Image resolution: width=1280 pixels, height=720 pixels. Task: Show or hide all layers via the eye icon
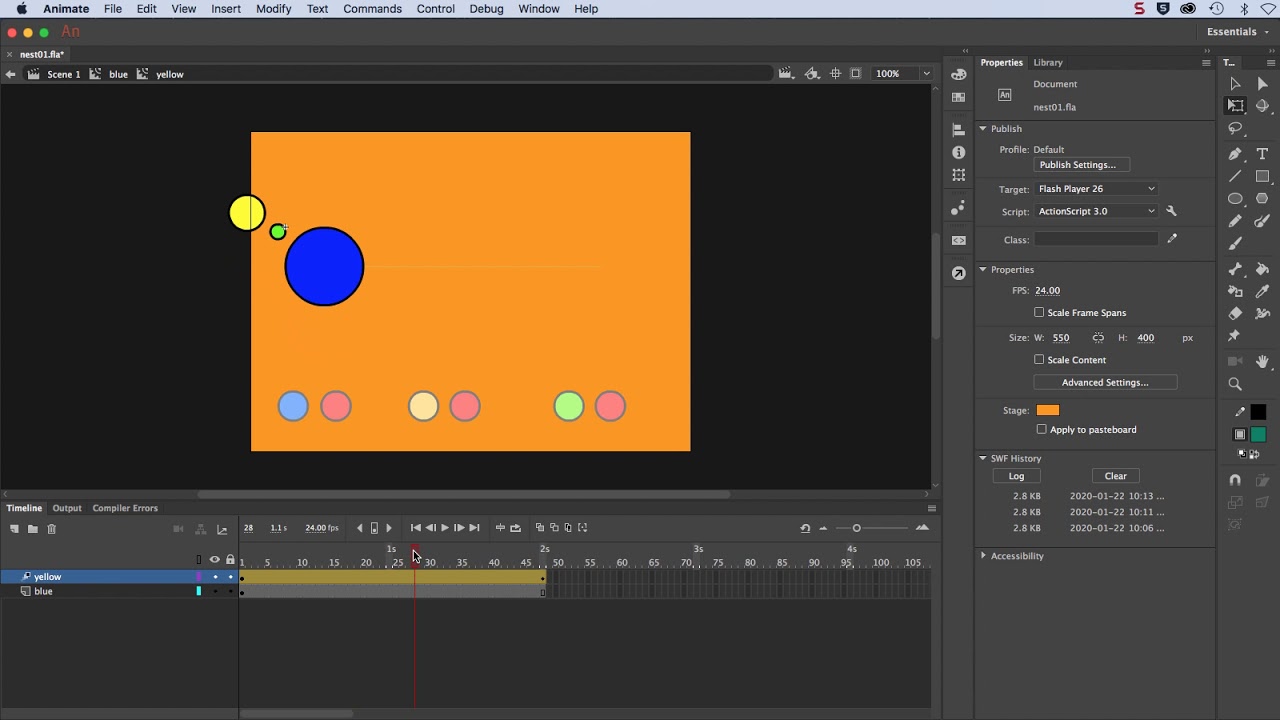[214, 560]
